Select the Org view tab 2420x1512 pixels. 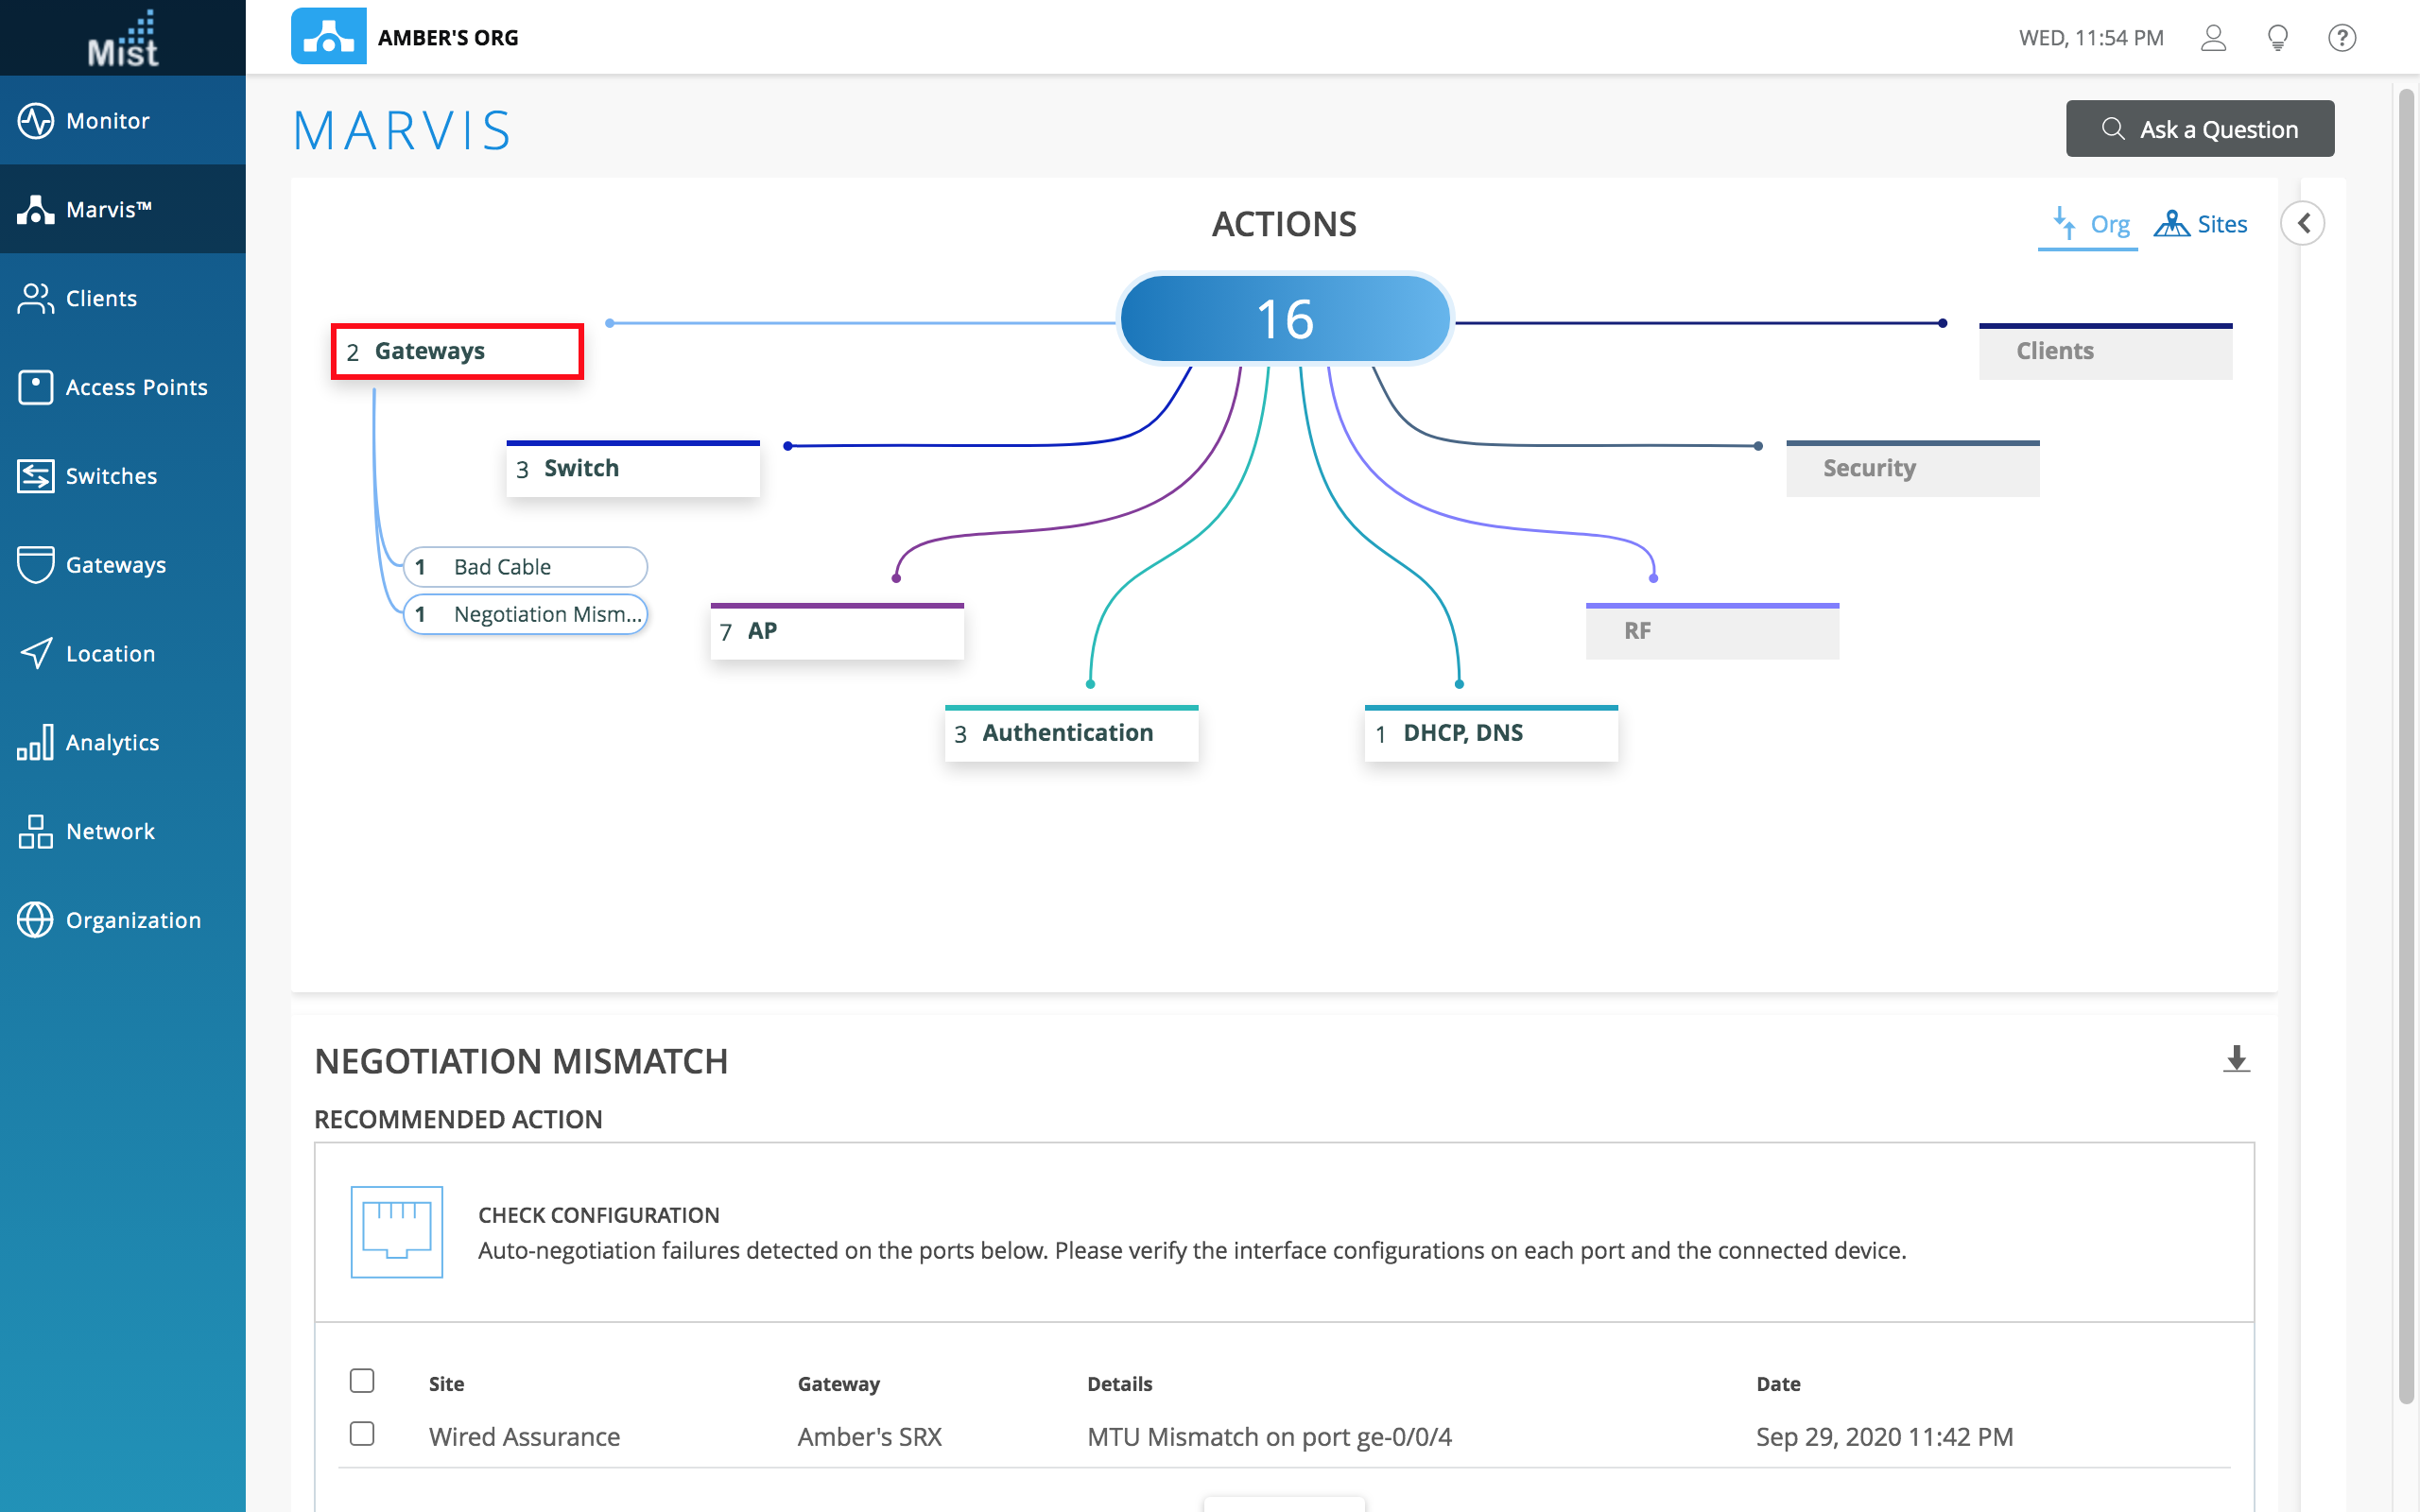pos(2089,224)
